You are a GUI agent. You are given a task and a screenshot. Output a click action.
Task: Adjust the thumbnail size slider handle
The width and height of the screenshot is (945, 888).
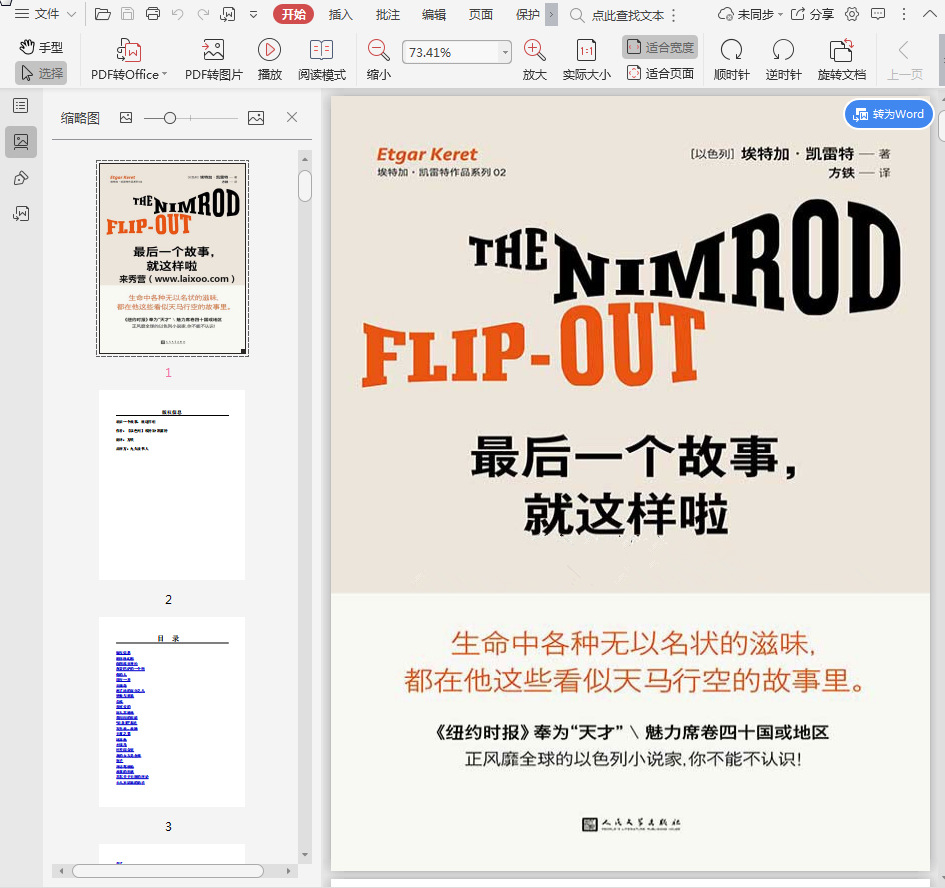(x=170, y=118)
